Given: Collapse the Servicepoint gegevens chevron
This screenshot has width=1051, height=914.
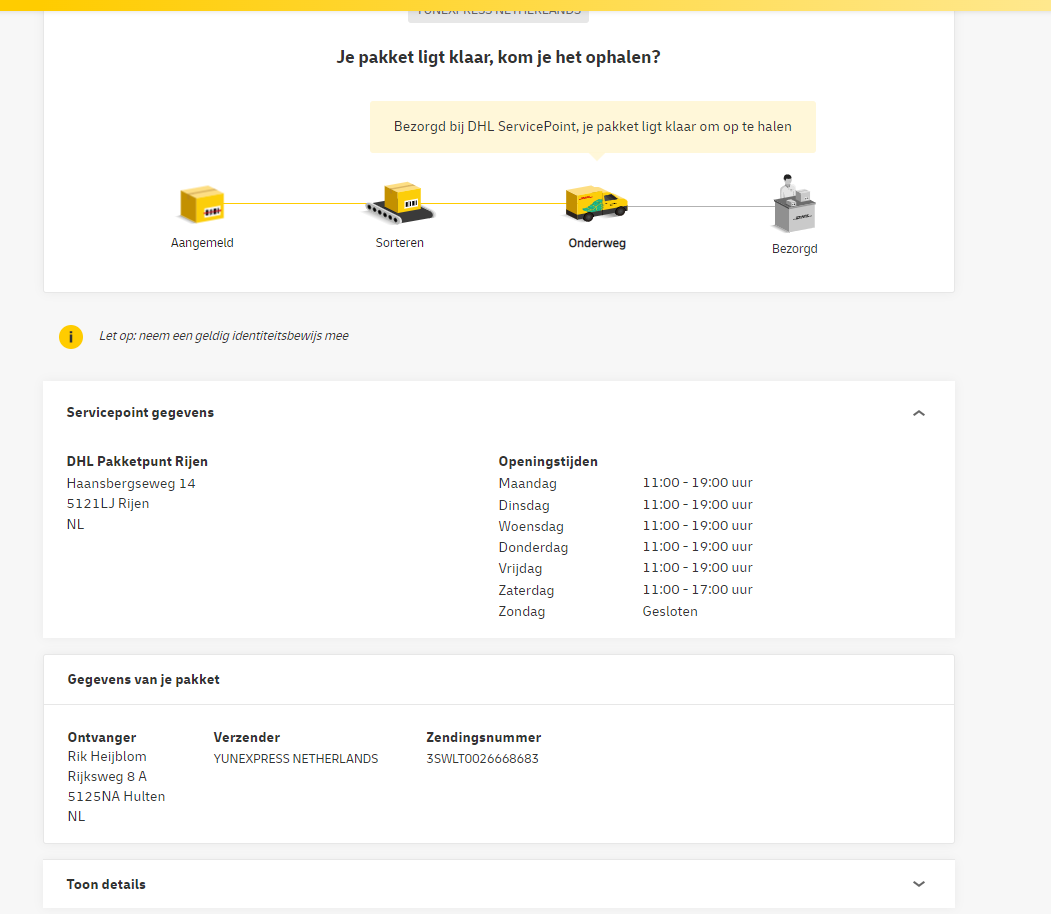Looking at the screenshot, I should pyautogui.click(x=919, y=413).
